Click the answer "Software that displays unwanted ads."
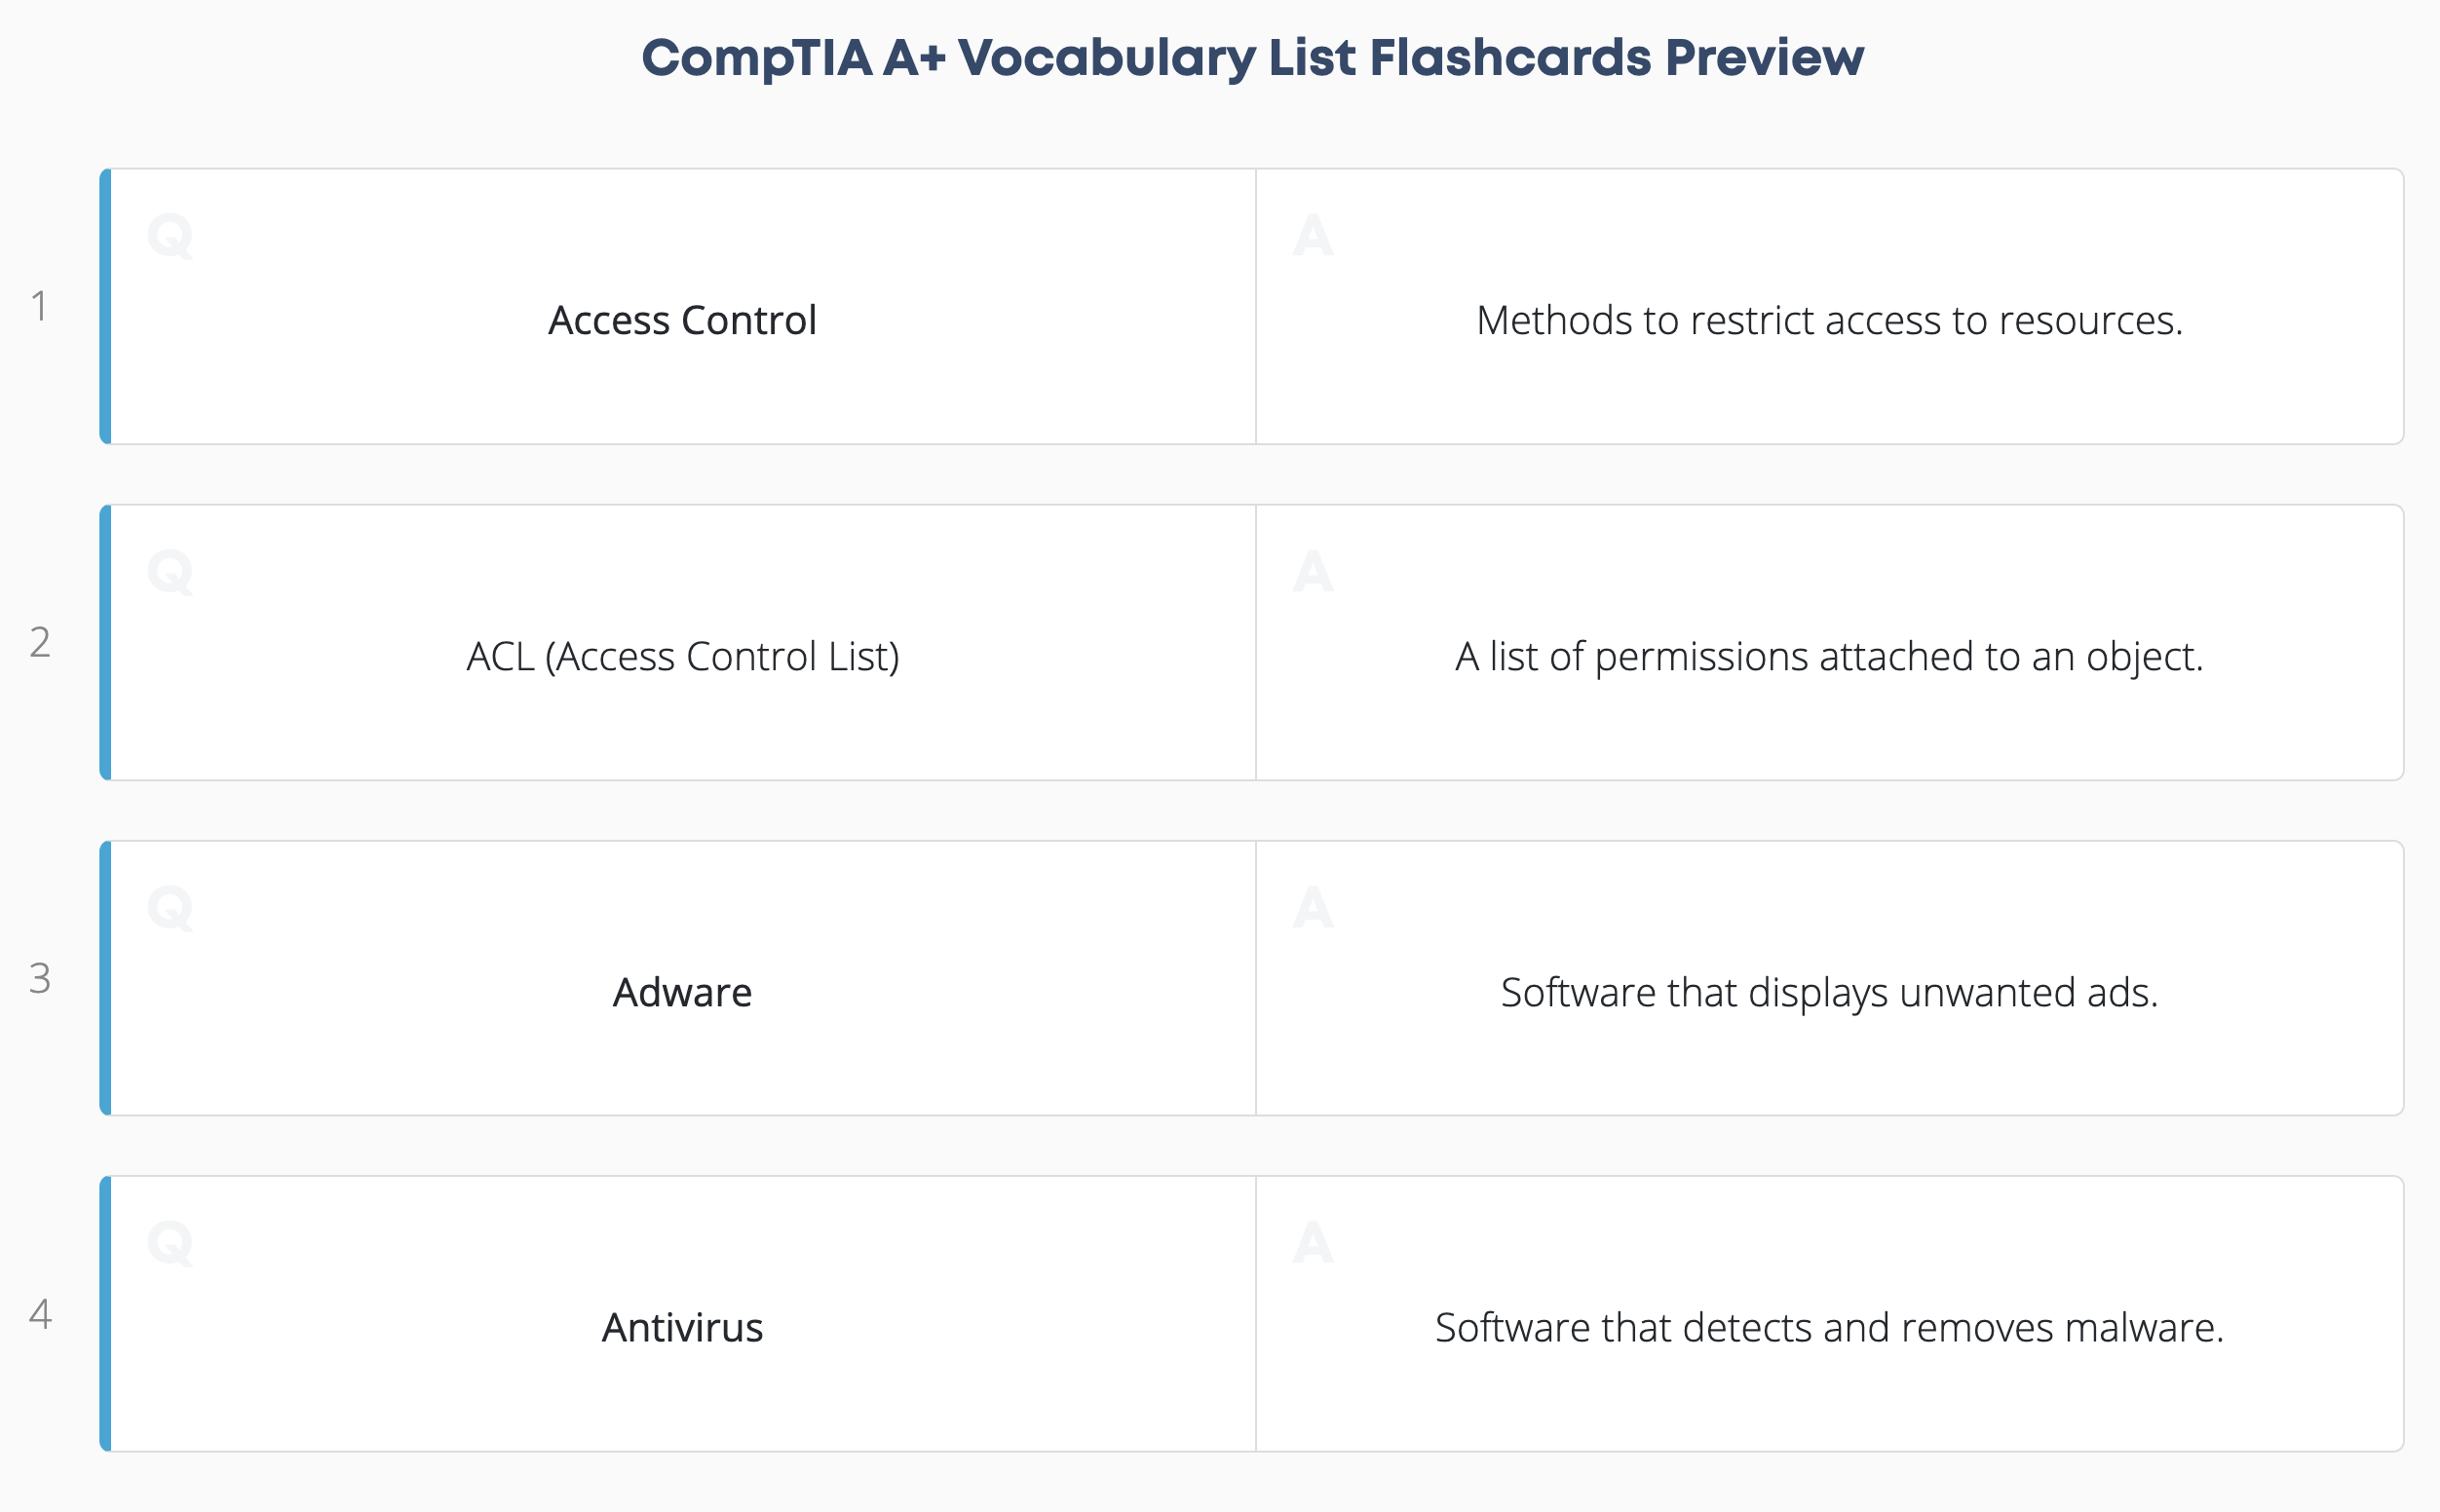 [x=1829, y=993]
